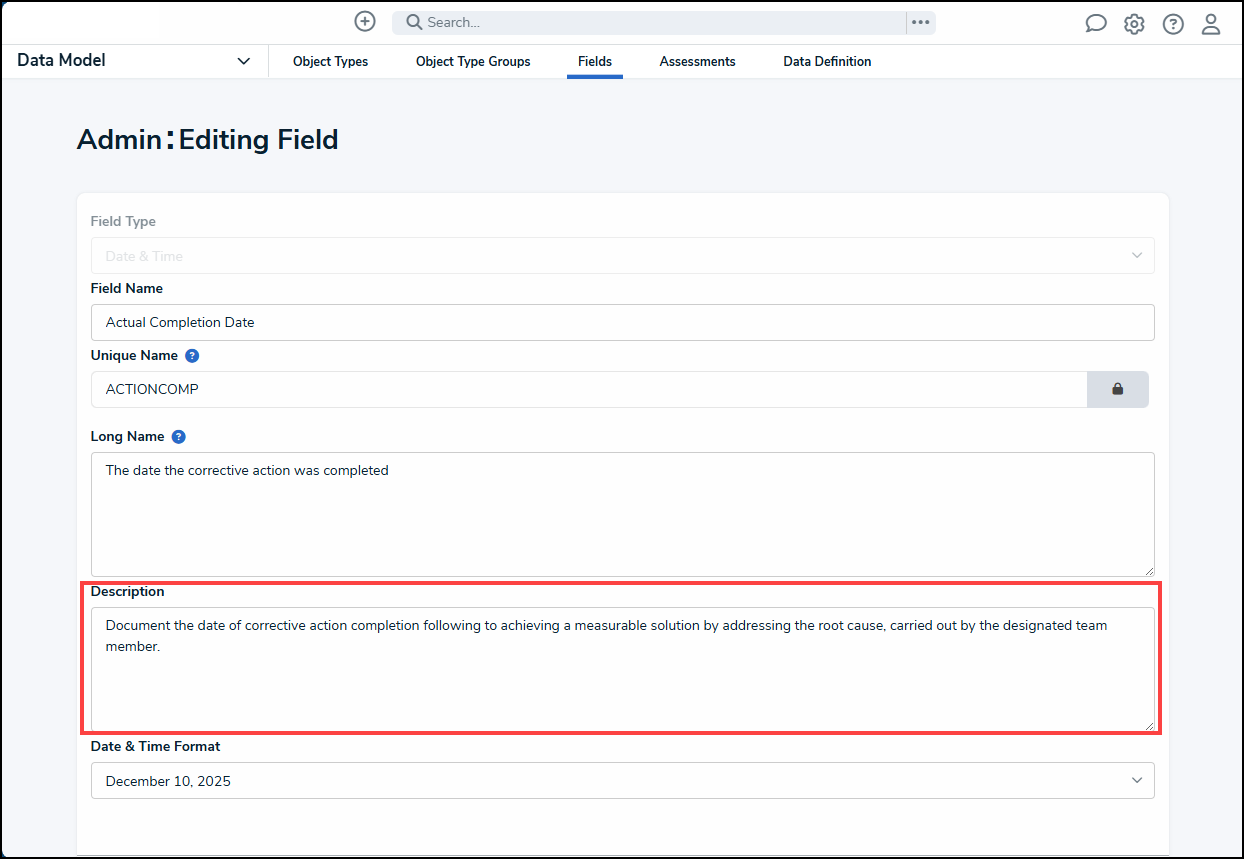Open the chat messages panel

1095,23
